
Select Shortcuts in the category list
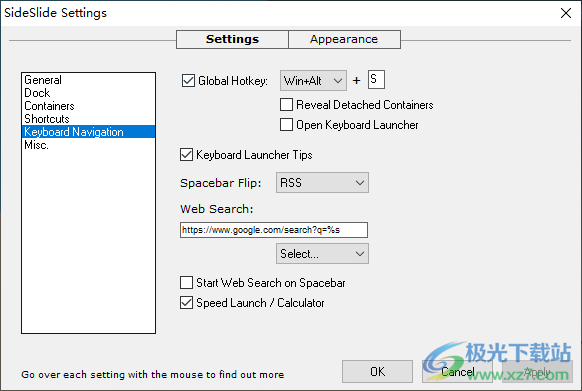(x=88, y=119)
